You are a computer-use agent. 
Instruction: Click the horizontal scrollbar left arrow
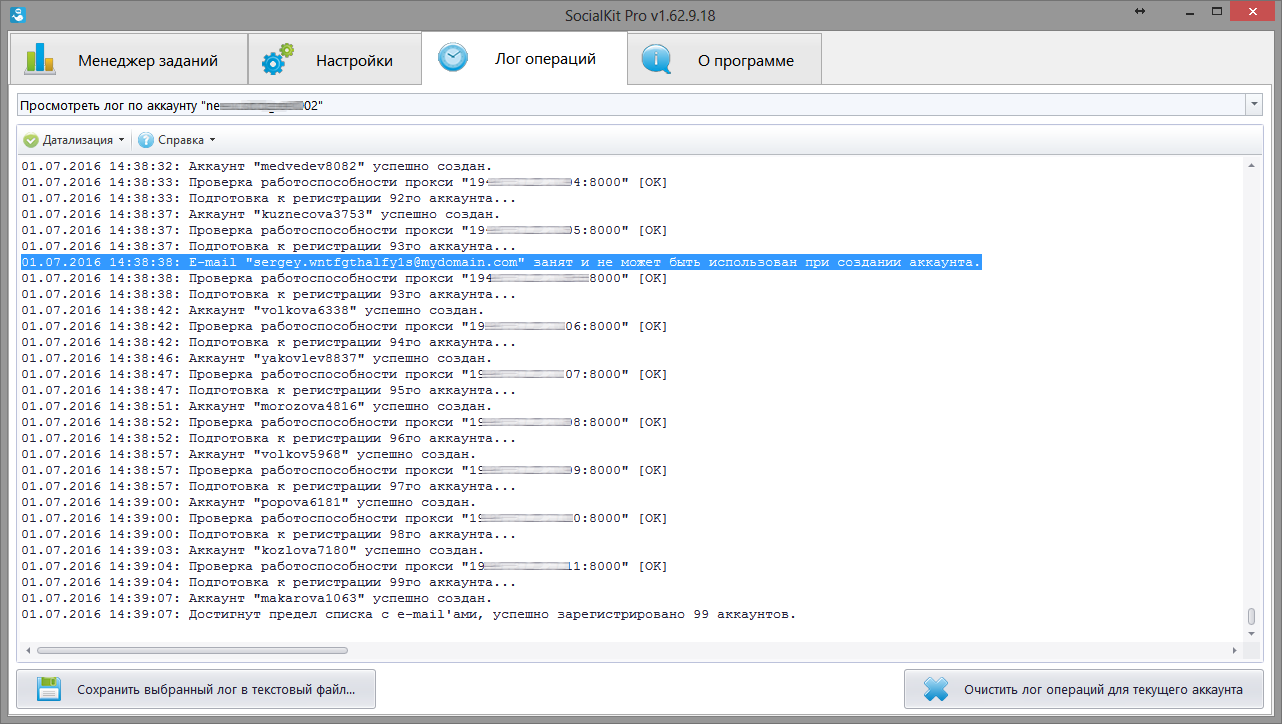pyautogui.click(x=27, y=650)
